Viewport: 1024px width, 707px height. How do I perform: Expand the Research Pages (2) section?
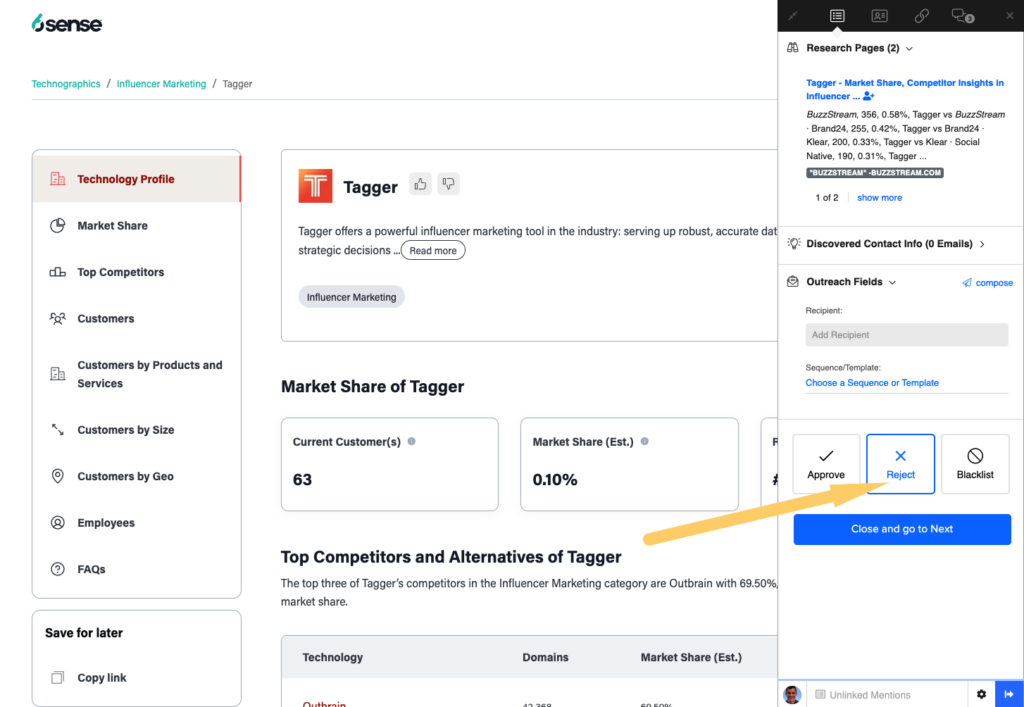pyautogui.click(x=908, y=48)
